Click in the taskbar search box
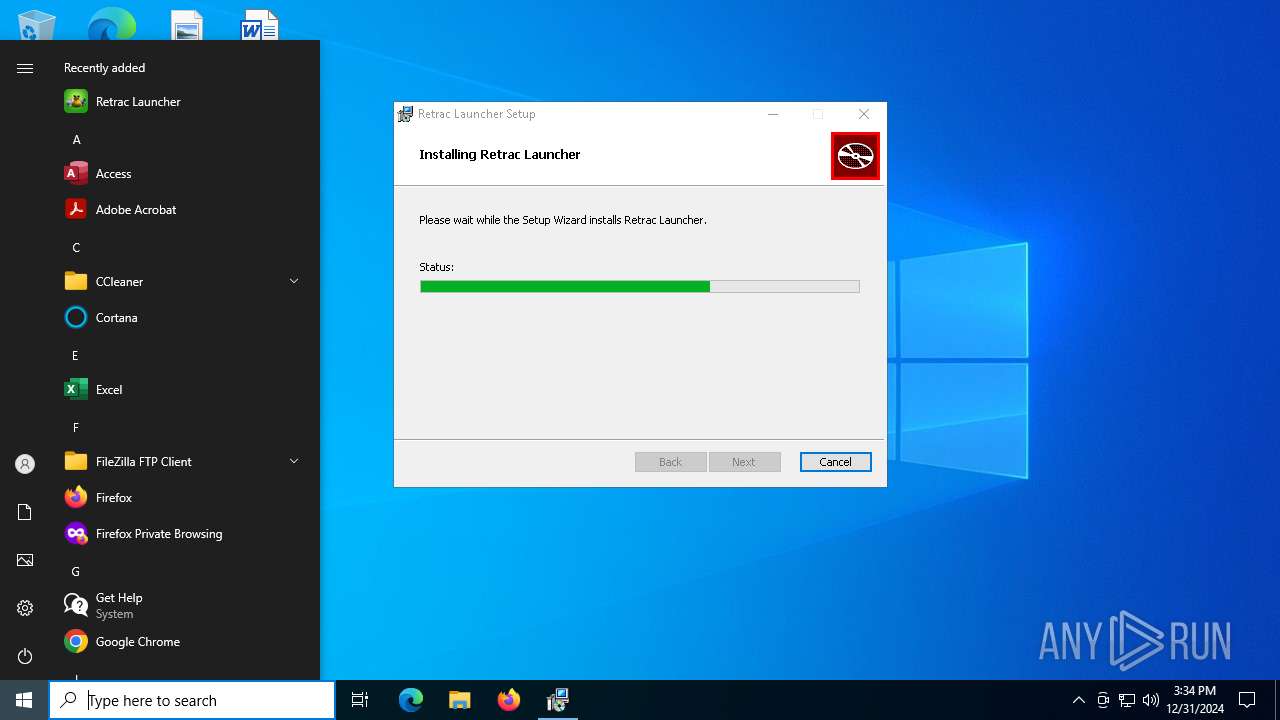Image resolution: width=1280 pixels, height=720 pixels. (x=192, y=700)
